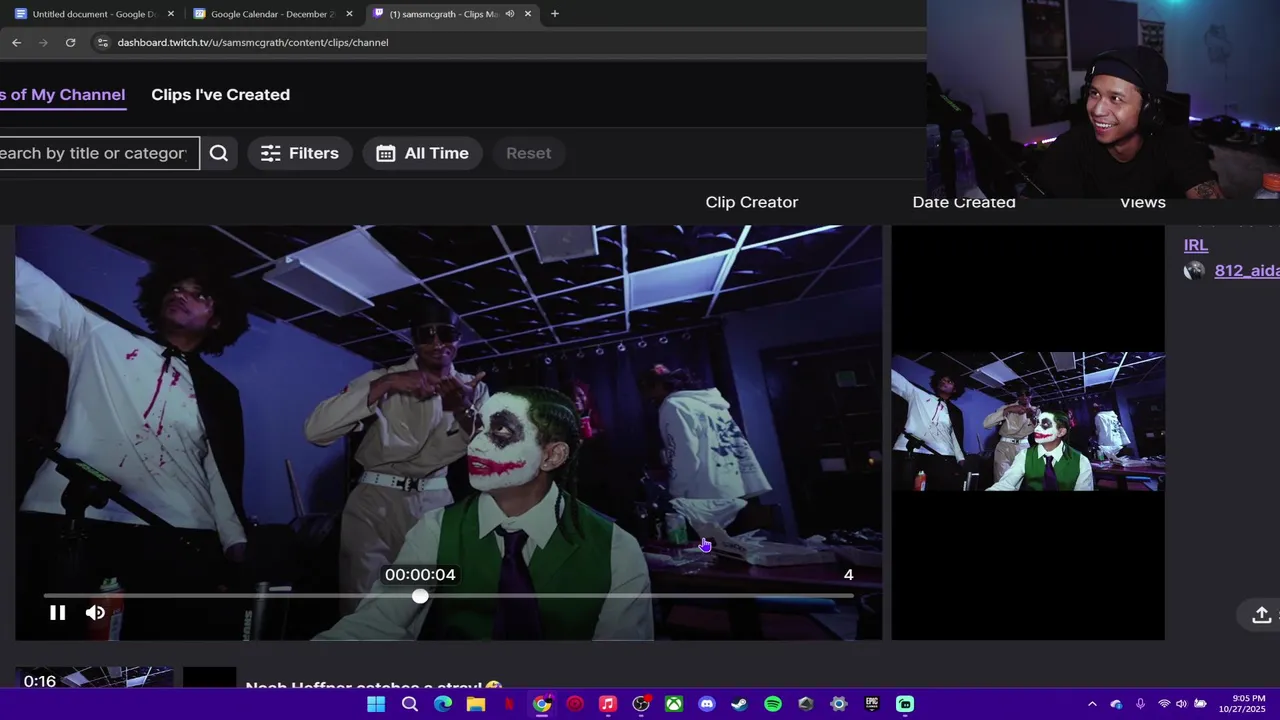Sort by the Clip Creator column header
This screenshot has height=720, width=1280.
(752, 202)
